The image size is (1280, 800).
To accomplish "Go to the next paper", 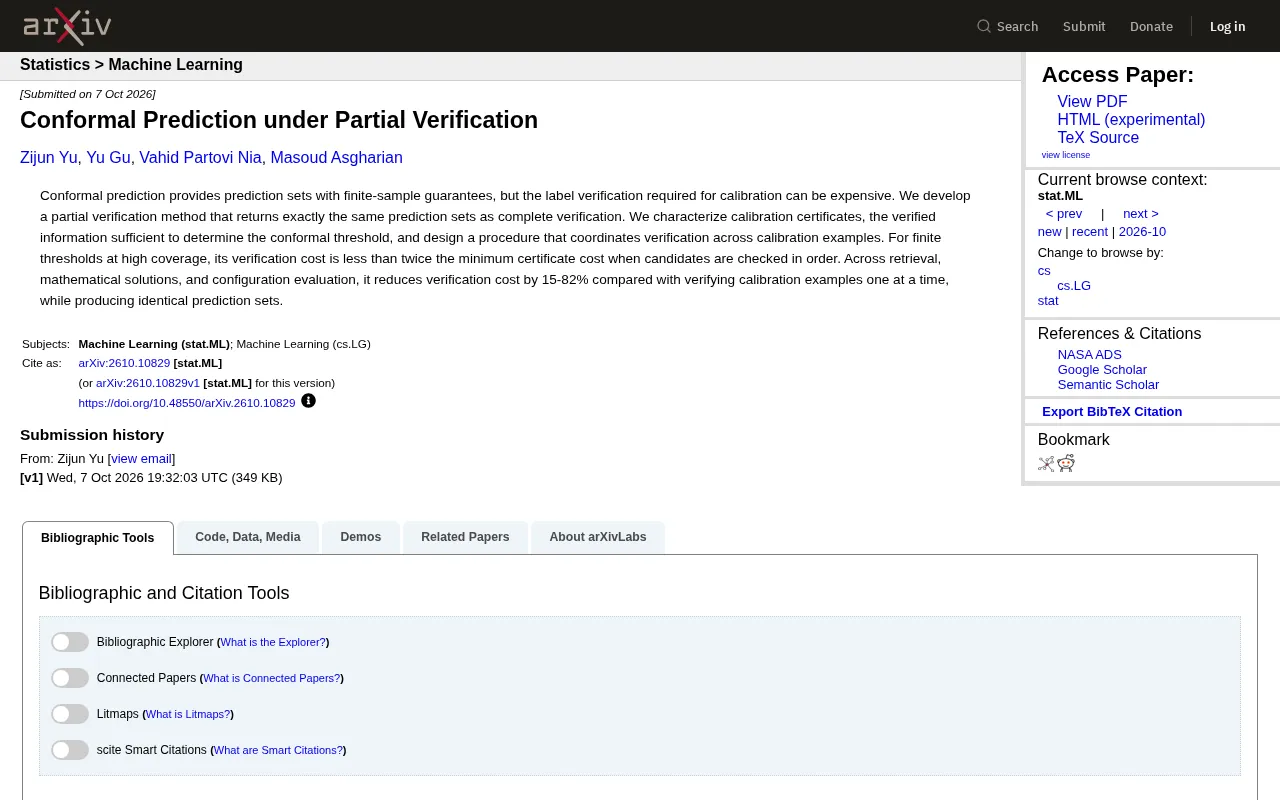I will click(1141, 214).
